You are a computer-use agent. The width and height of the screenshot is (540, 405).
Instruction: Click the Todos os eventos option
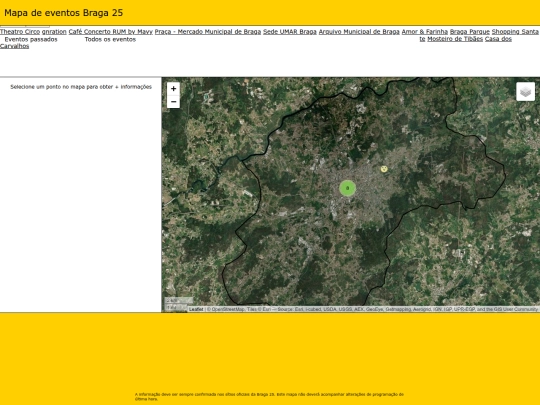click(110, 39)
